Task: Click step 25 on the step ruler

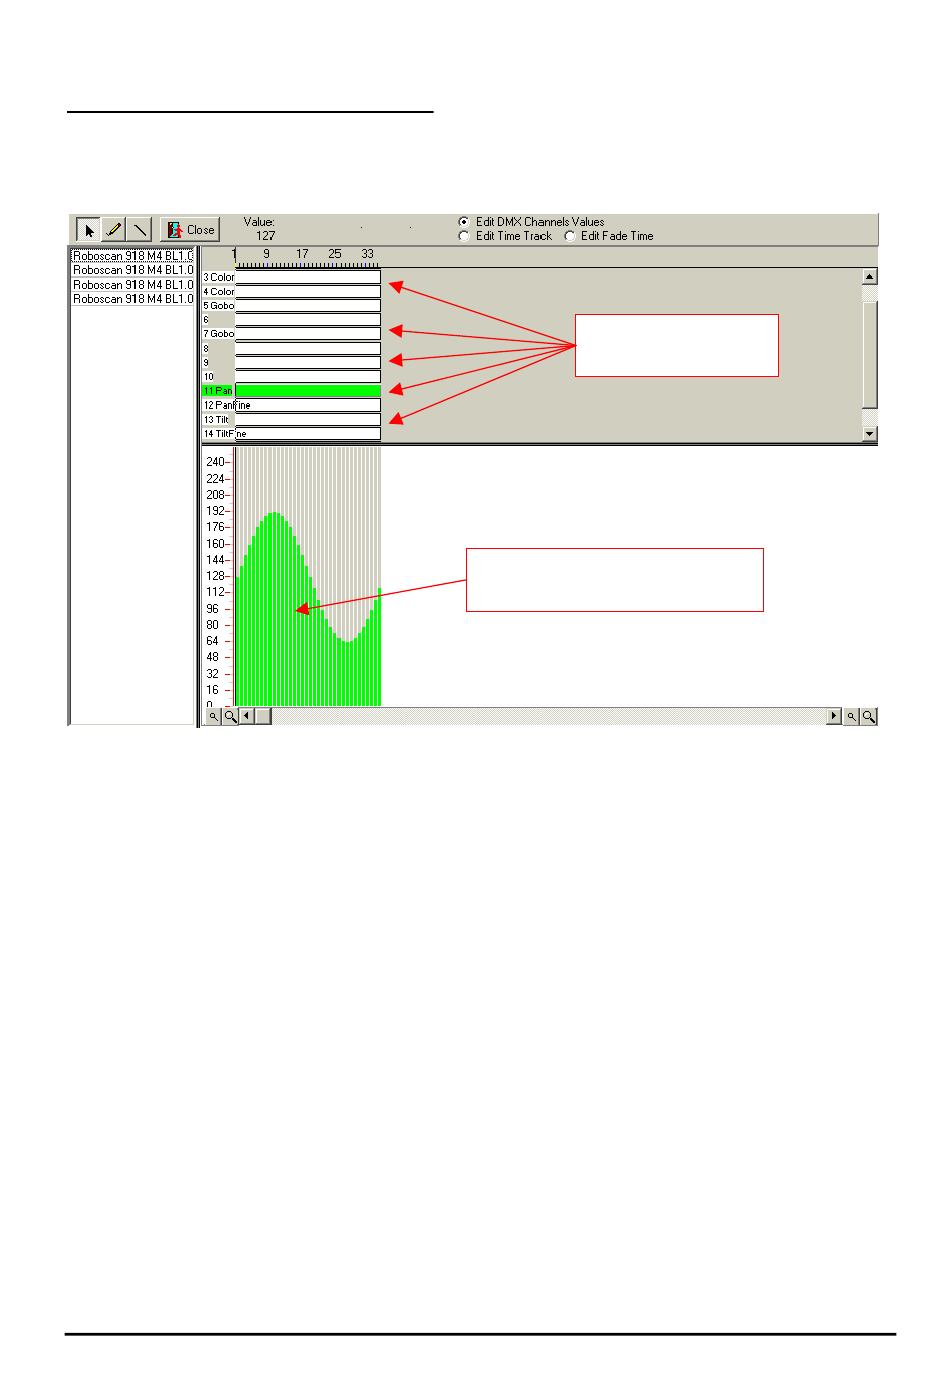Action: point(335,254)
